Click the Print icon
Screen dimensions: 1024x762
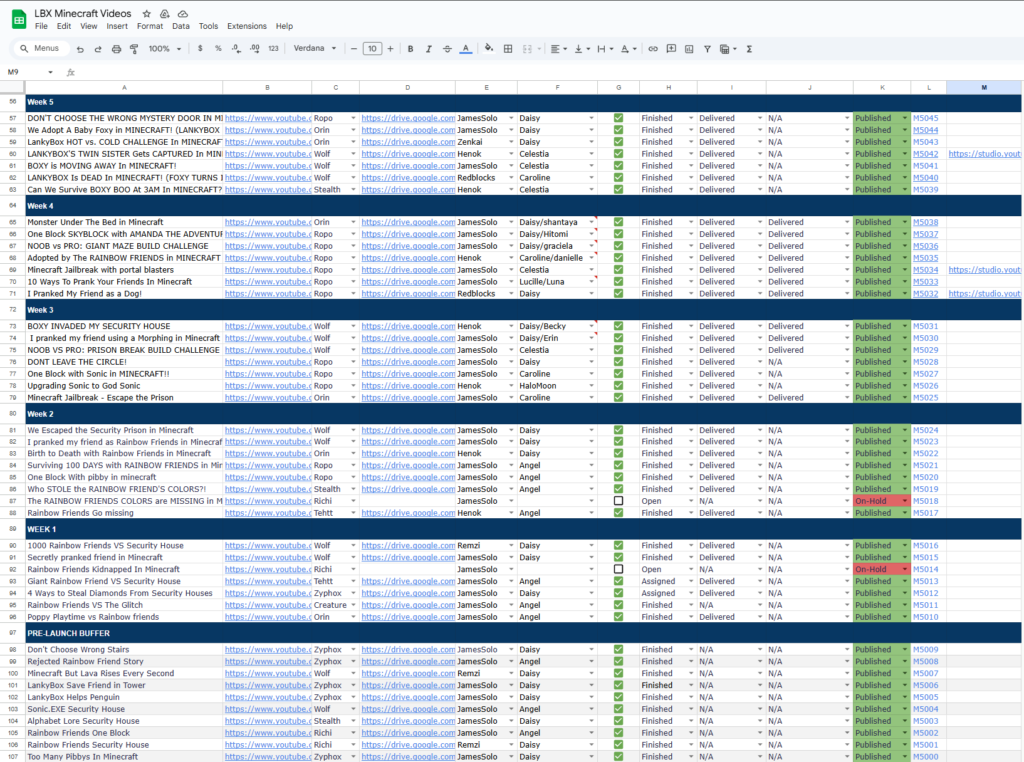[116, 48]
